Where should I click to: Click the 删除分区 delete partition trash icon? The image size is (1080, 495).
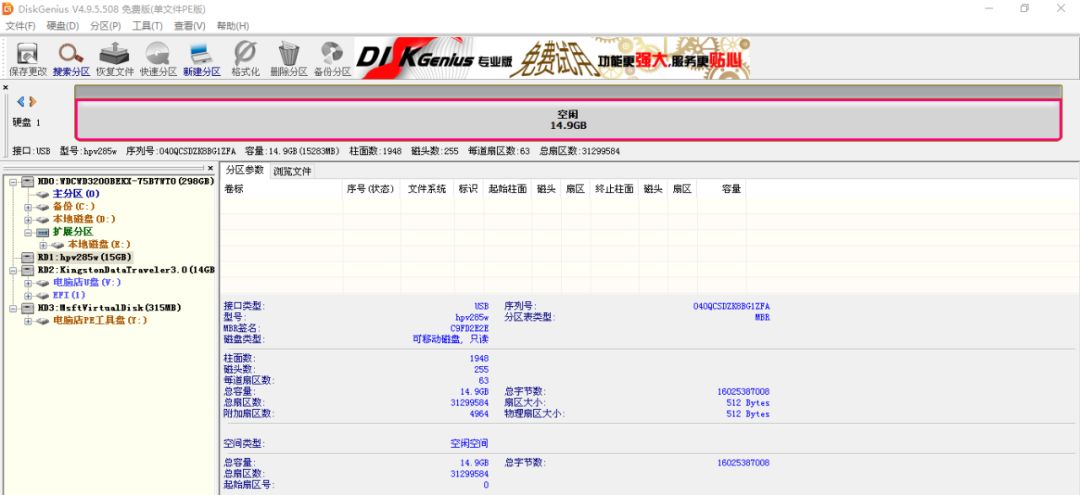tap(289, 59)
